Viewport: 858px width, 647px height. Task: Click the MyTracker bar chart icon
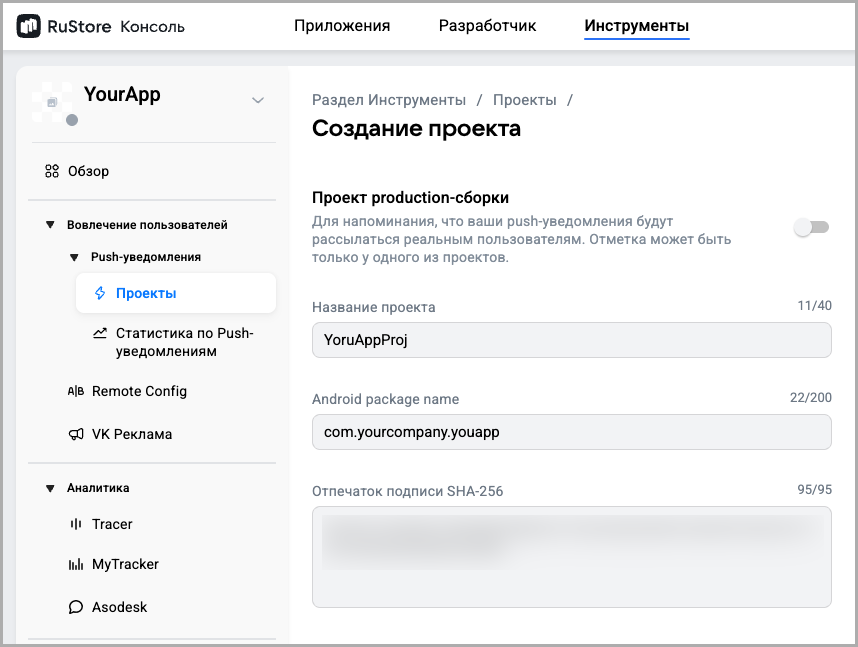coord(76,564)
